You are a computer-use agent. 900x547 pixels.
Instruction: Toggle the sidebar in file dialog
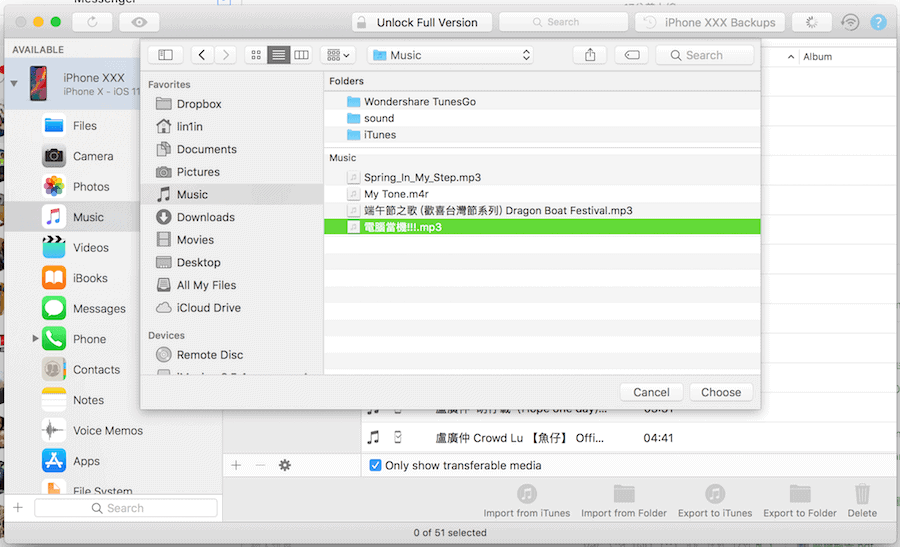pos(165,55)
